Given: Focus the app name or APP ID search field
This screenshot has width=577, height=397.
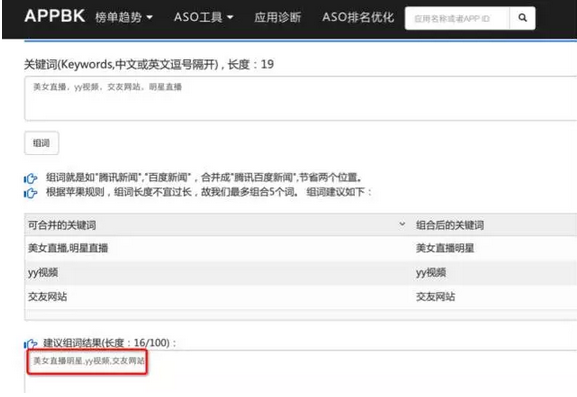Looking at the screenshot, I should click(457, 18).
